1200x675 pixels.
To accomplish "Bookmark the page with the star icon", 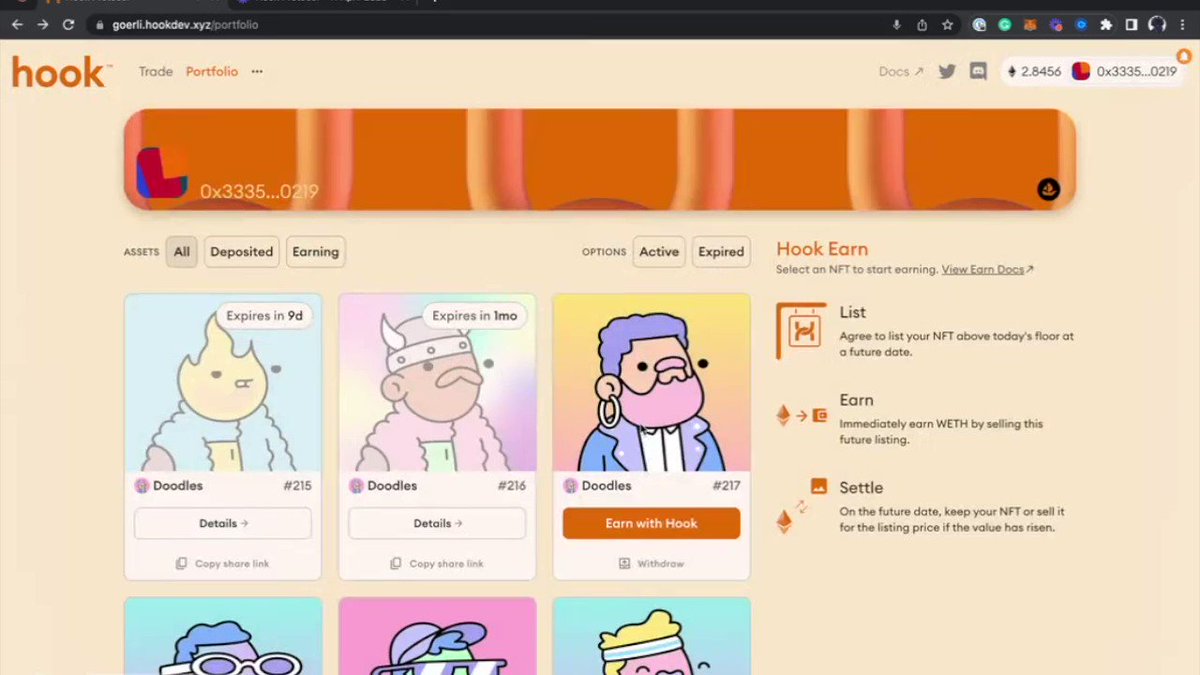I will tap(947, 25).
